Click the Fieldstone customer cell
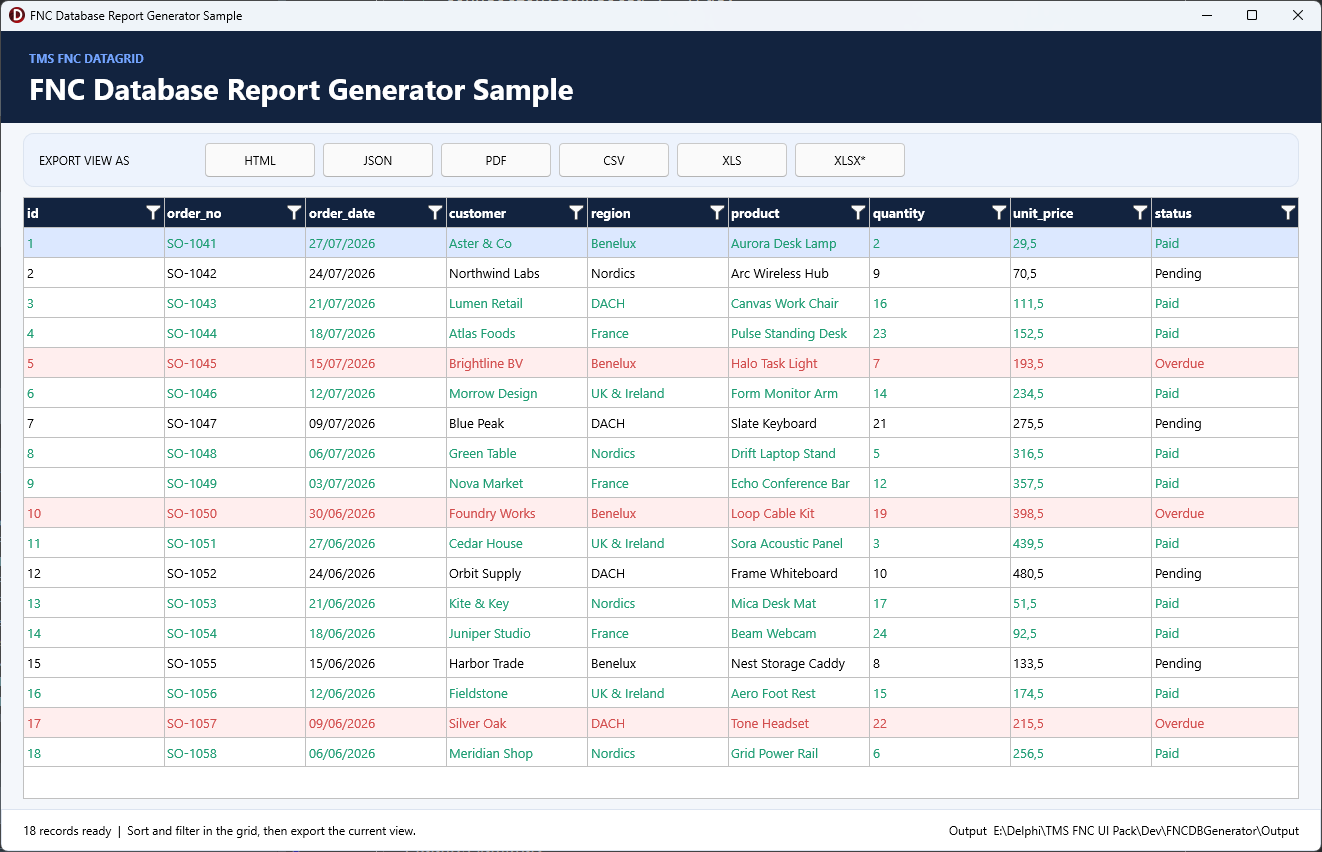 tap(517, 693)
